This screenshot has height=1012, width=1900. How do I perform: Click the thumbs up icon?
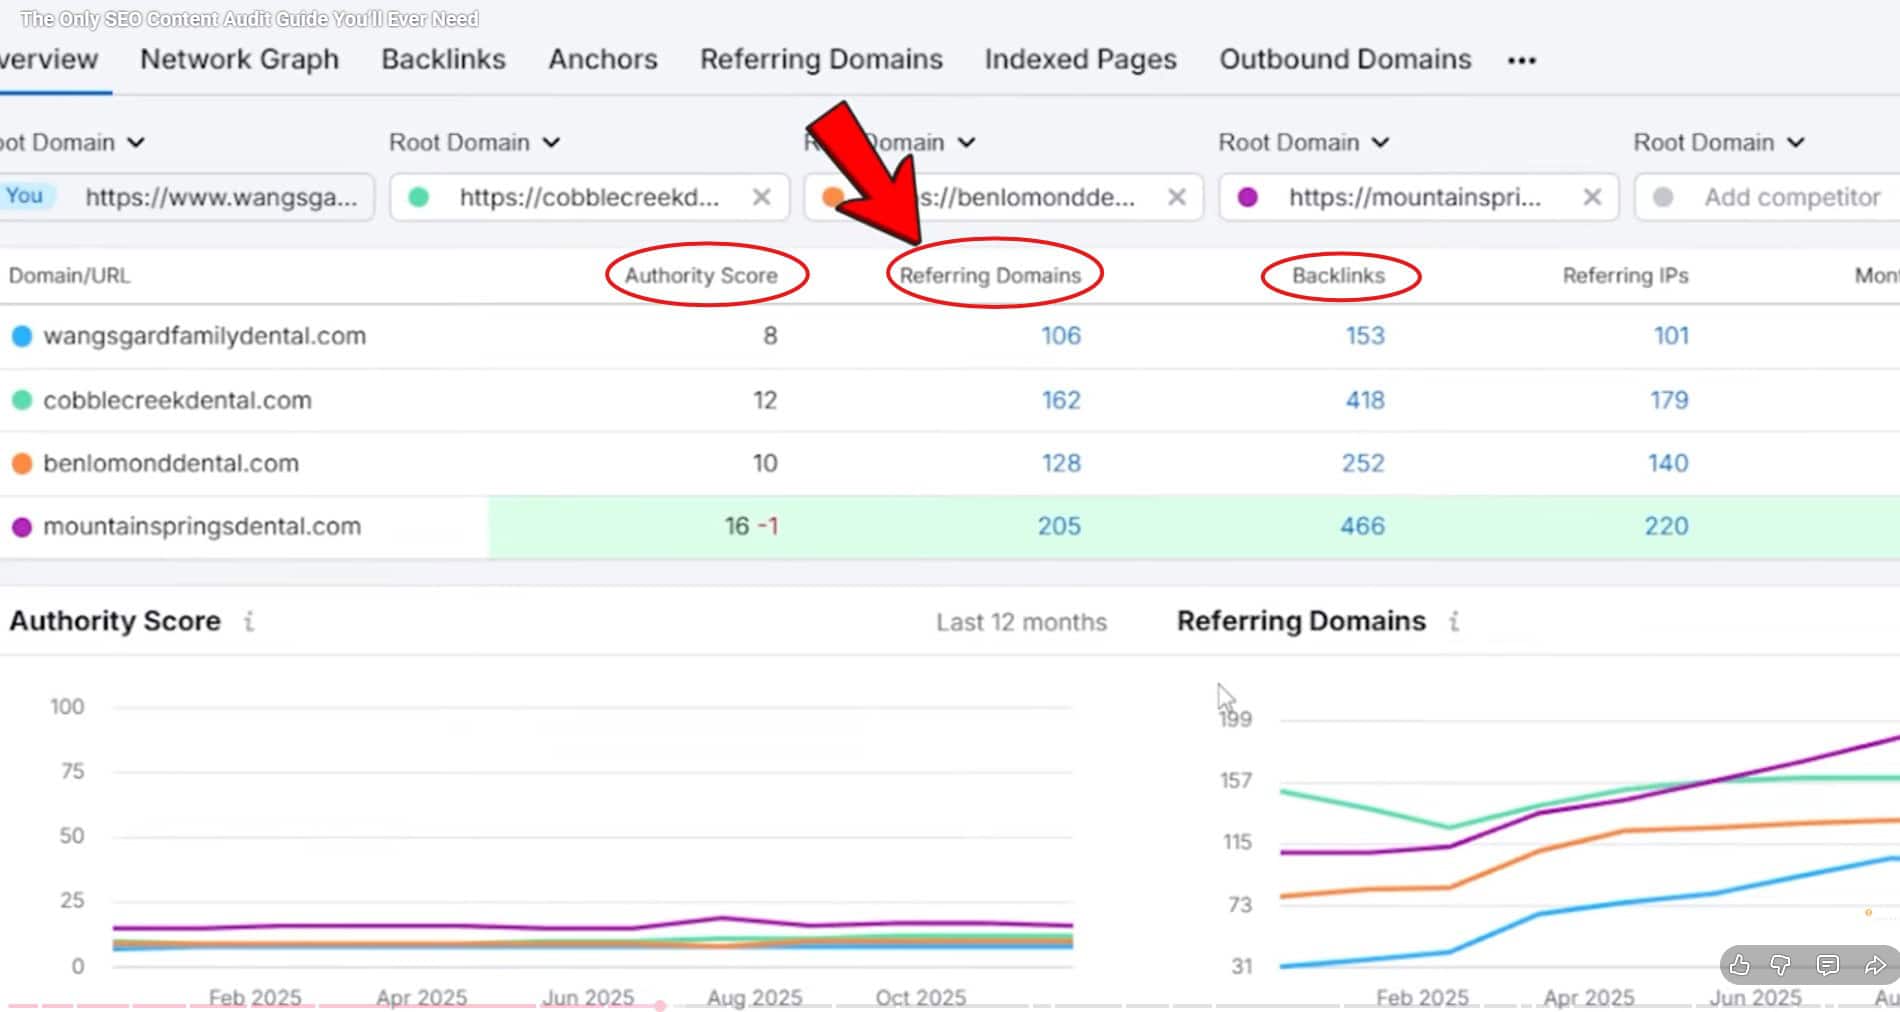1740,965
